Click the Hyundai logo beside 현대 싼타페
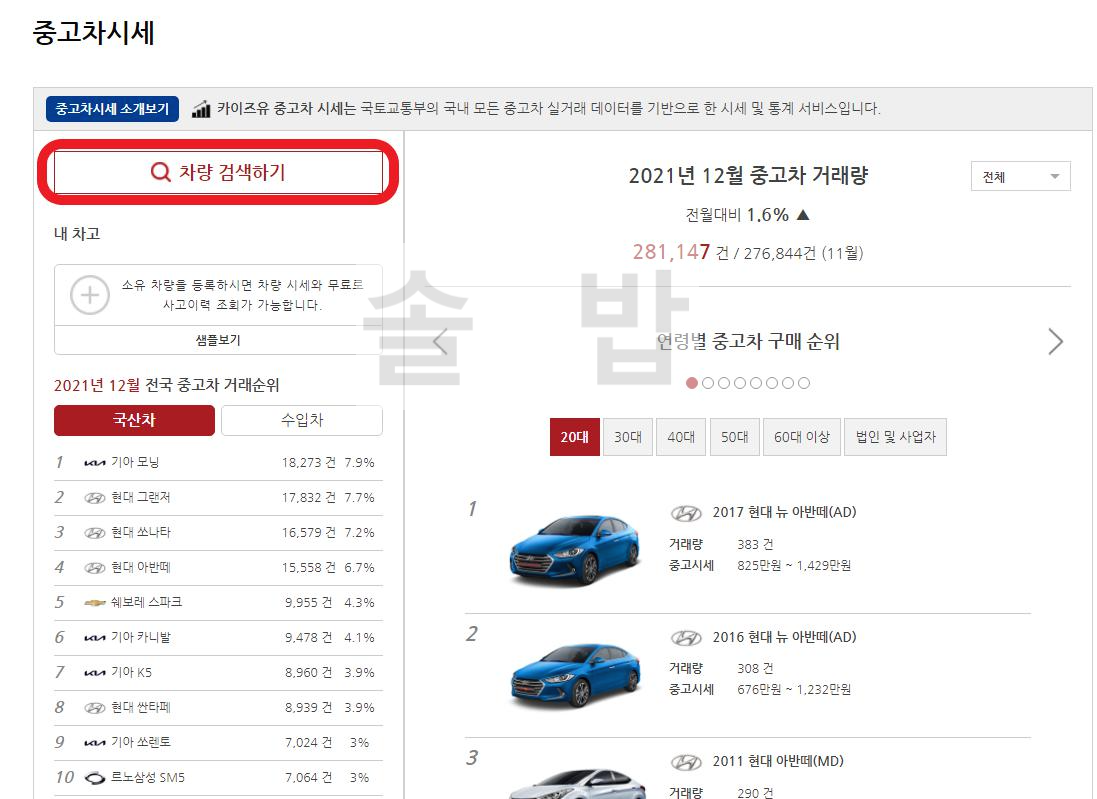This screenshot has width=1097, height=799. click(94, 708)
